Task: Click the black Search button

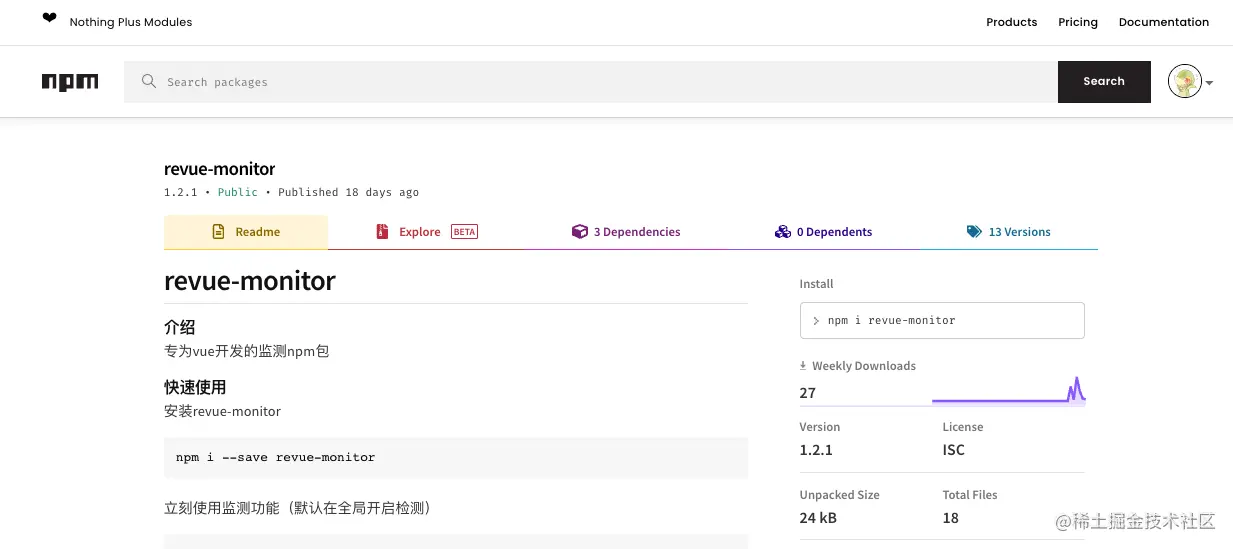Action: 1104,81
